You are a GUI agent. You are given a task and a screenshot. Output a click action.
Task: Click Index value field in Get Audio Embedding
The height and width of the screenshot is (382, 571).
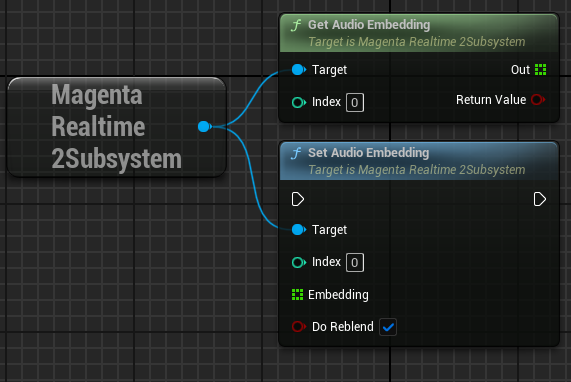coord(355,102)
